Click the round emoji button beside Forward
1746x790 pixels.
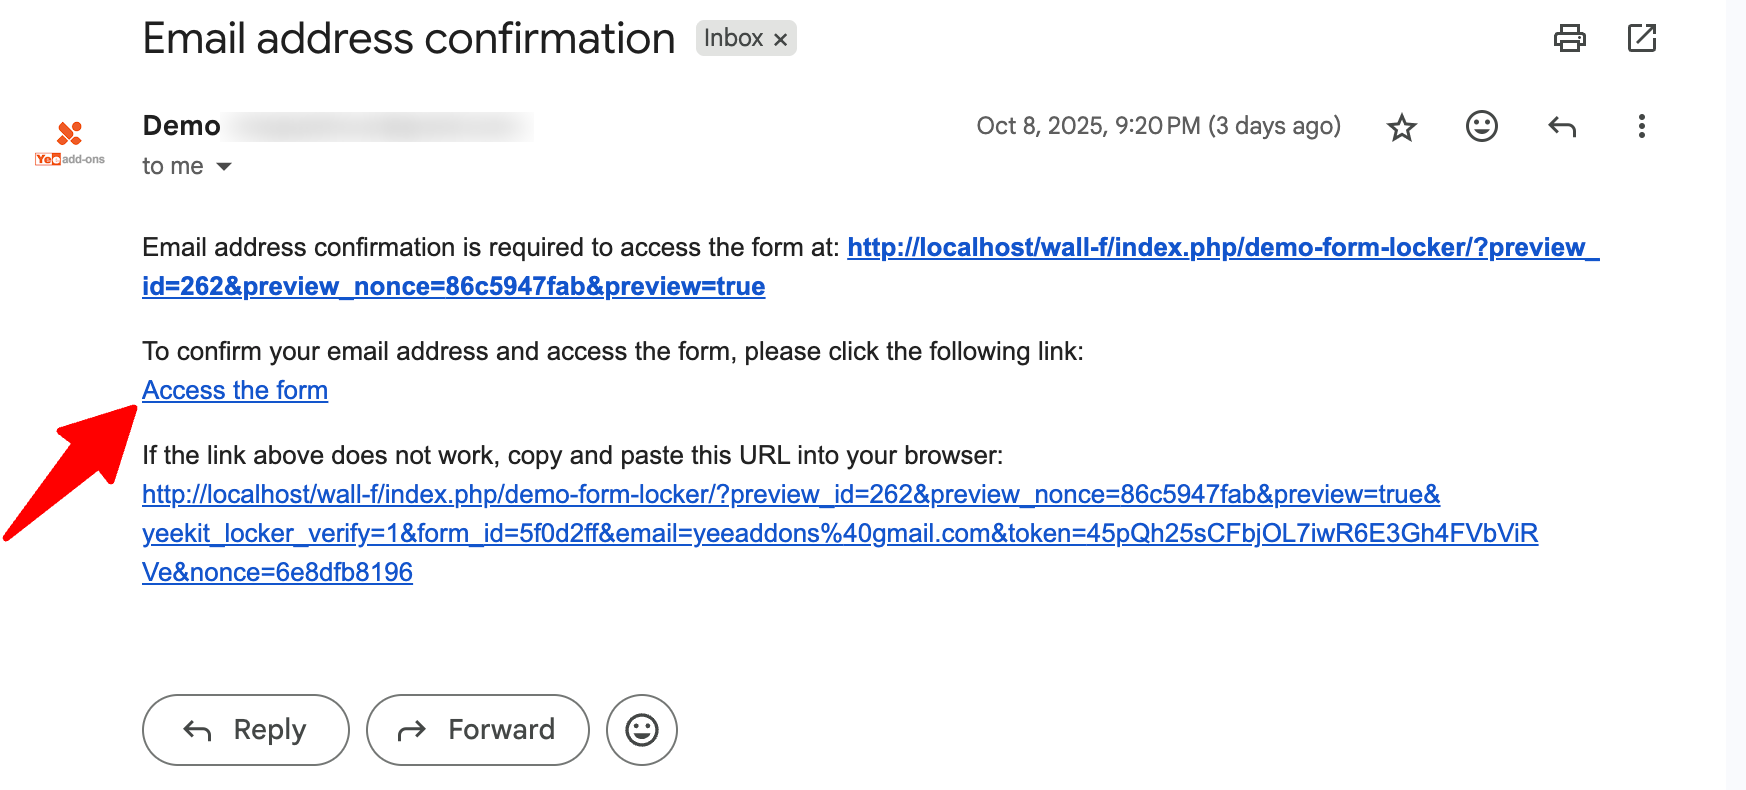tap(641, 730)
